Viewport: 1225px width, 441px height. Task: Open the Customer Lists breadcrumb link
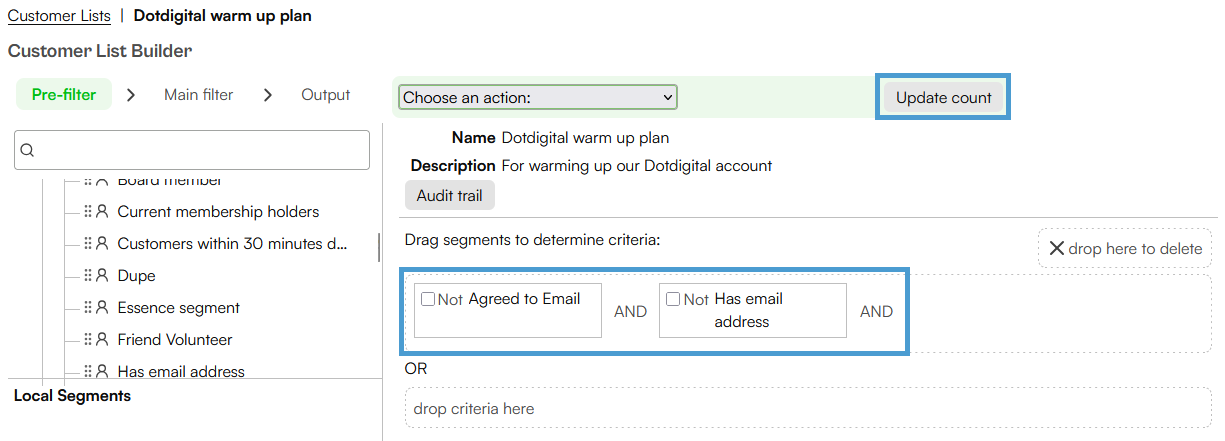(x=59, y=16)
